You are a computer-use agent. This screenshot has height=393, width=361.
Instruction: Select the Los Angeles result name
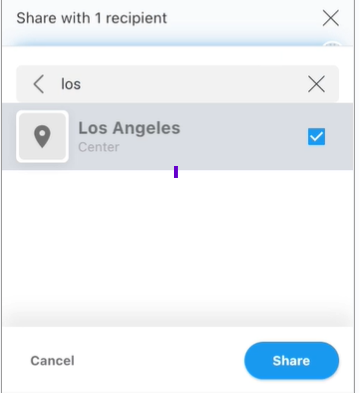tap(129, 128)
